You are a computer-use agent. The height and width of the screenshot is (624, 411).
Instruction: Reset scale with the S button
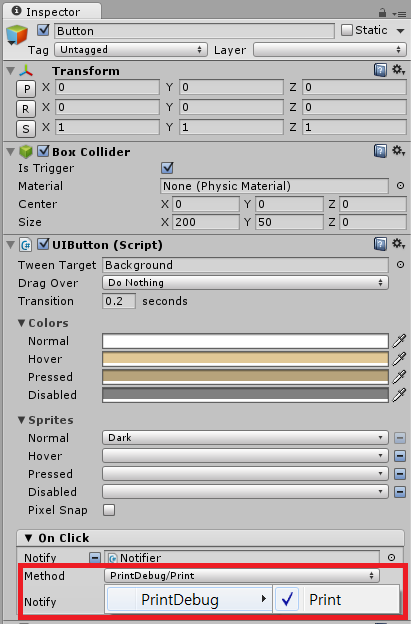(x=26, y=129)
